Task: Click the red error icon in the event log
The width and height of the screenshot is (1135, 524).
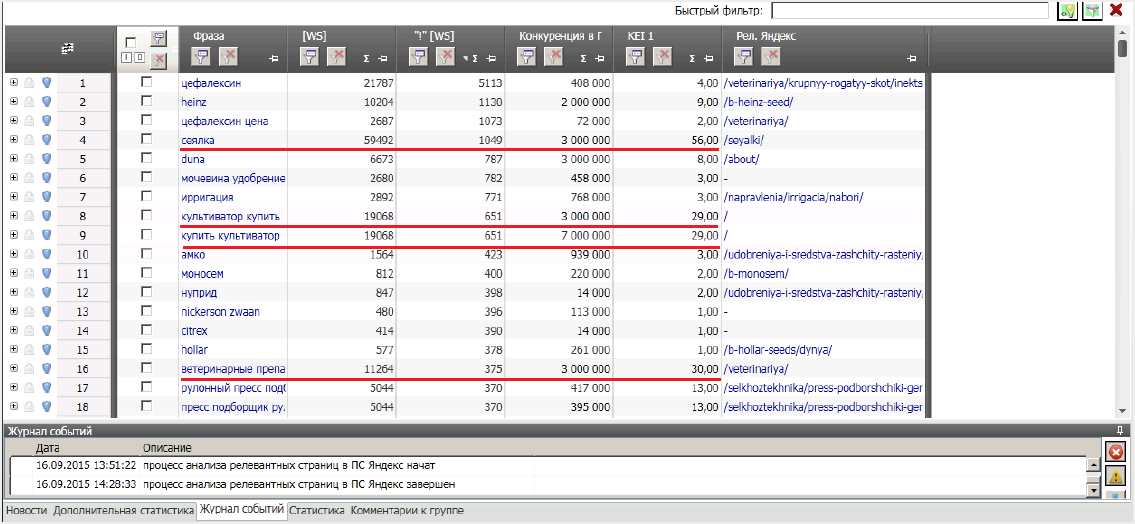Action: (1116, 452)
